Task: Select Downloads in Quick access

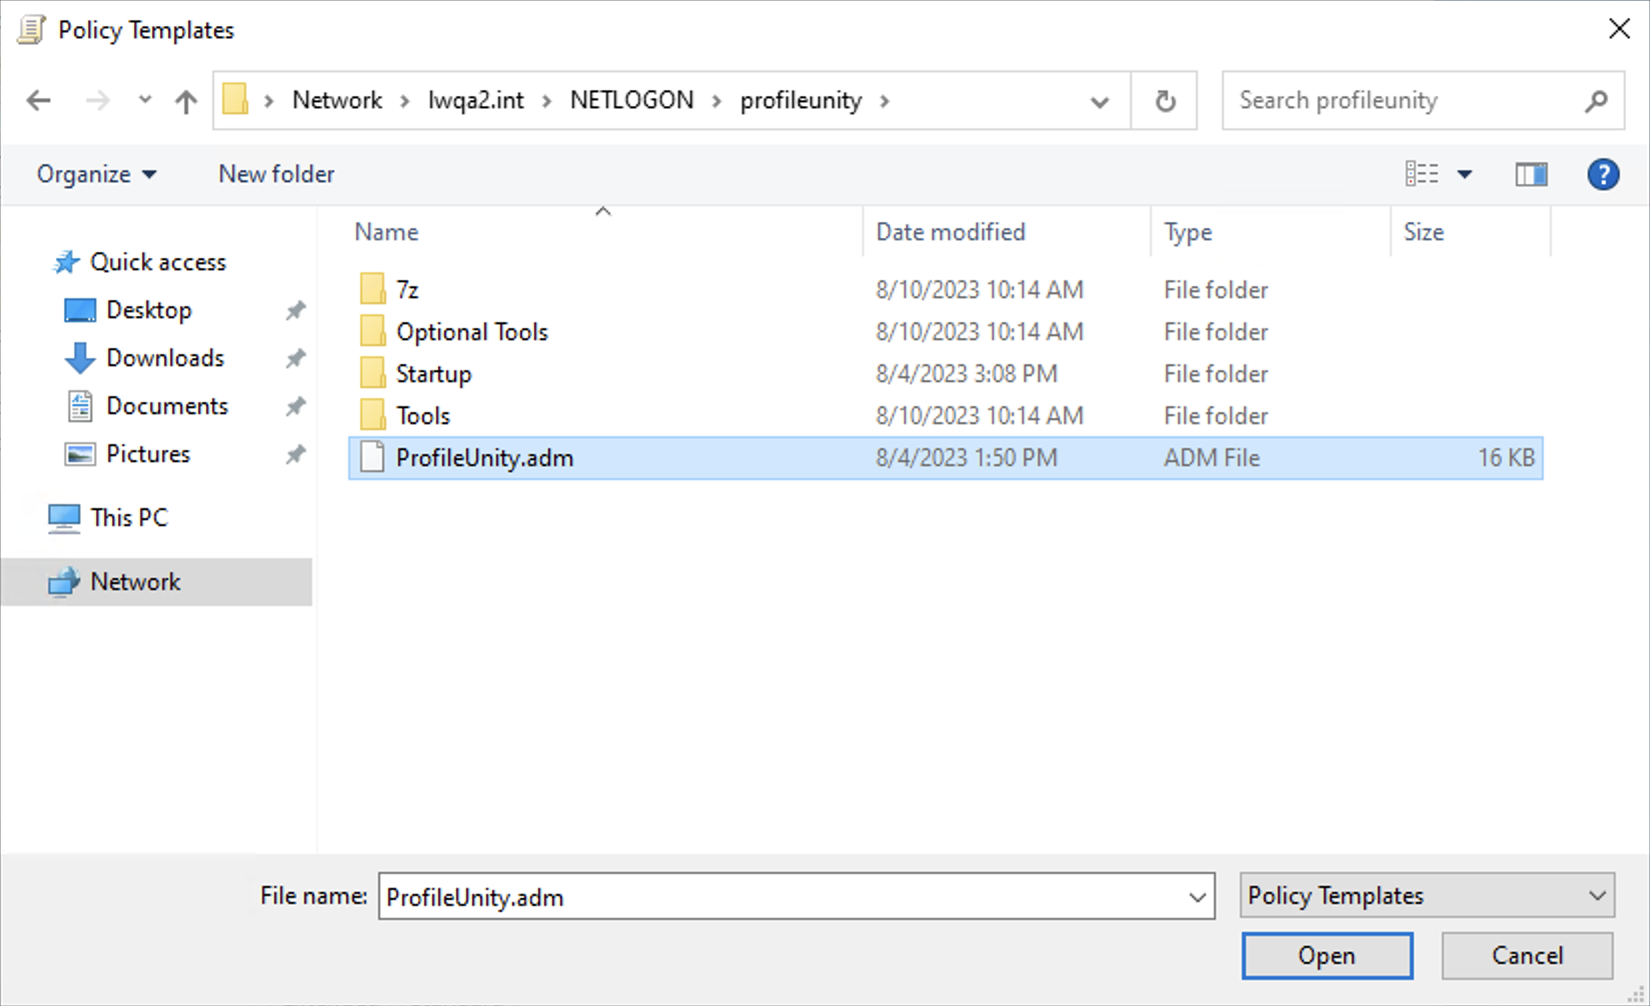Action: pos(165,358)
